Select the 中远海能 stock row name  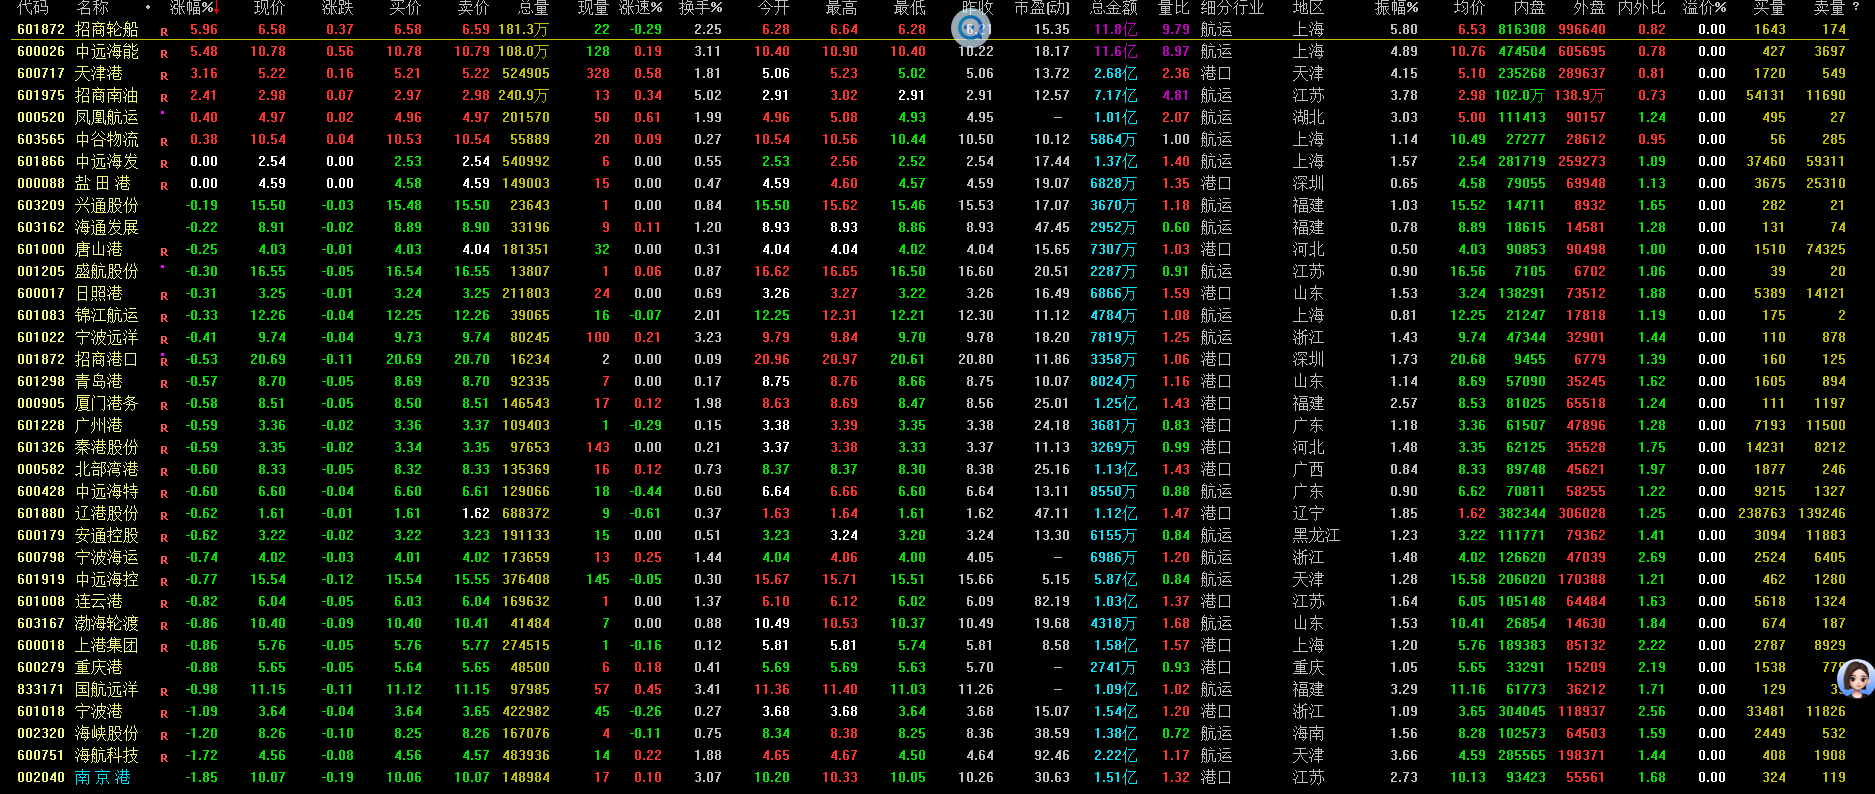107,52
